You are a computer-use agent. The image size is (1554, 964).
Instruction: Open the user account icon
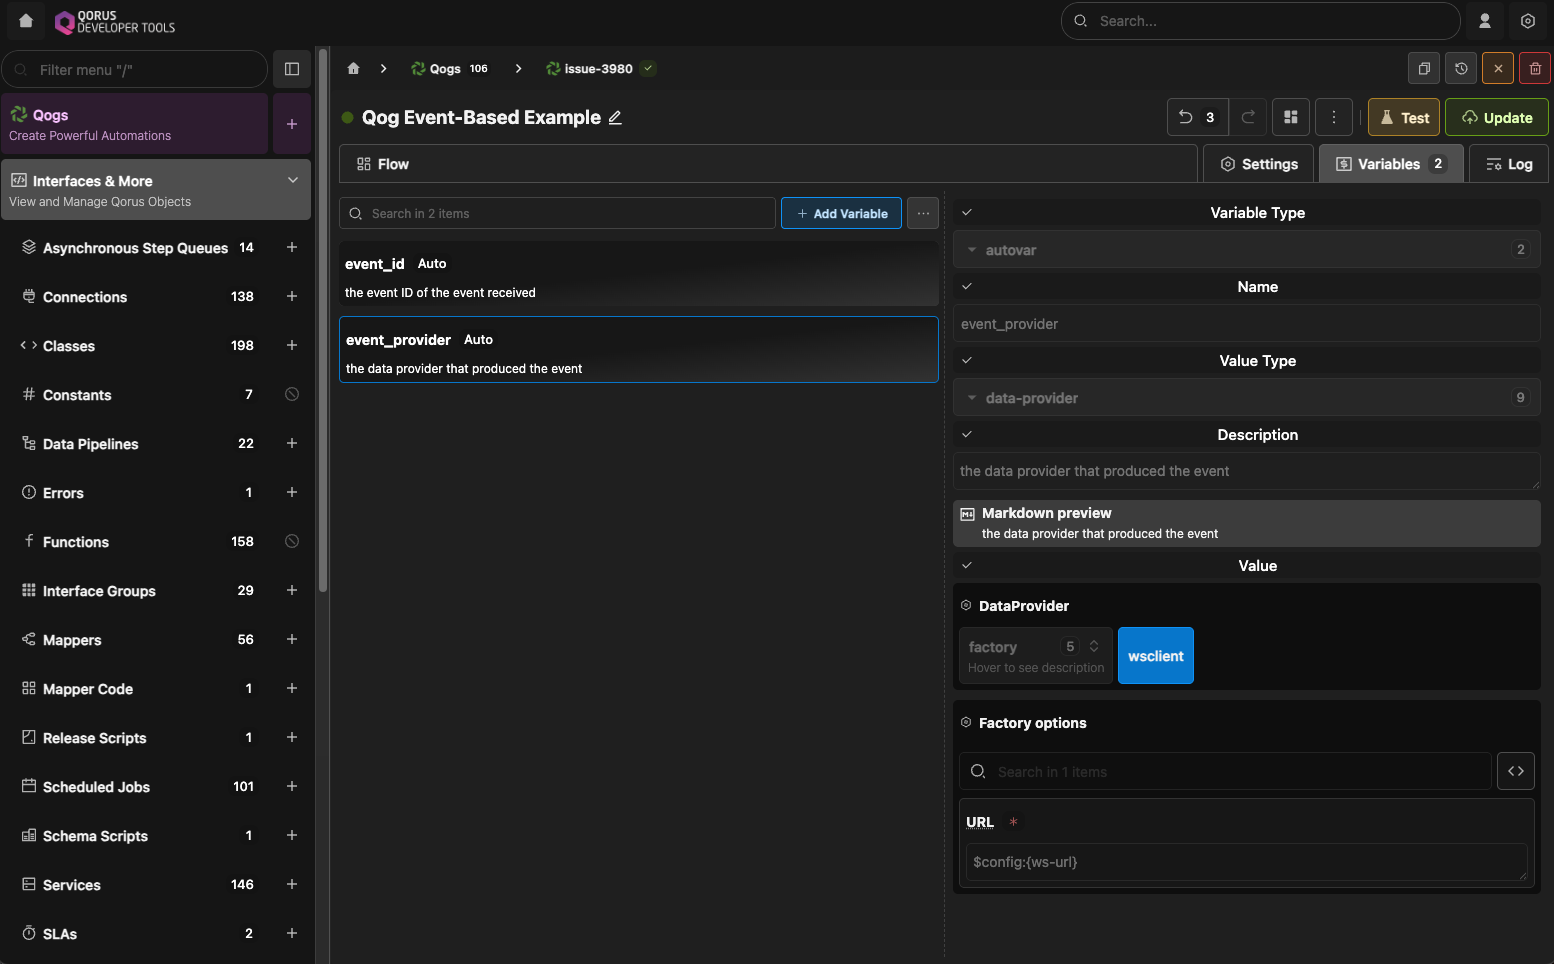1485,21
